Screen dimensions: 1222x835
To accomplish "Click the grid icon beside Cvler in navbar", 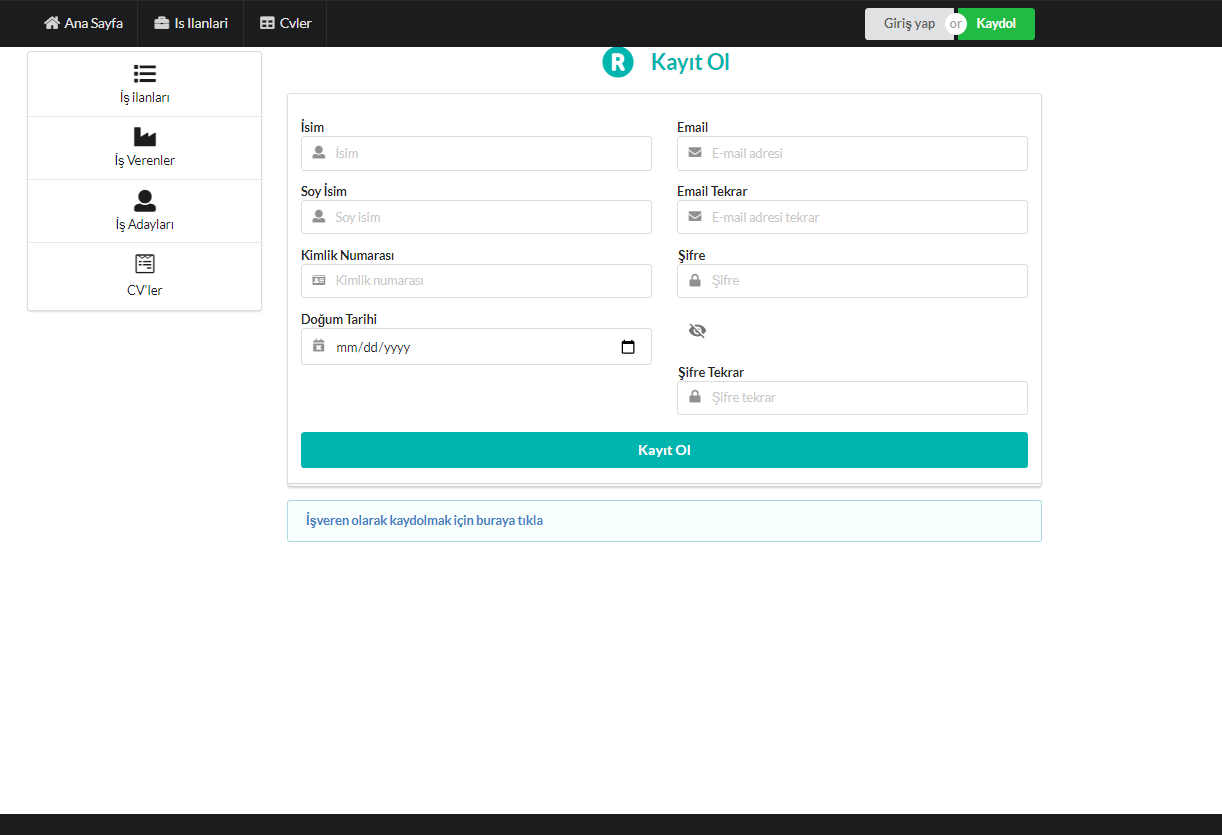I will (x=265, y=22).
